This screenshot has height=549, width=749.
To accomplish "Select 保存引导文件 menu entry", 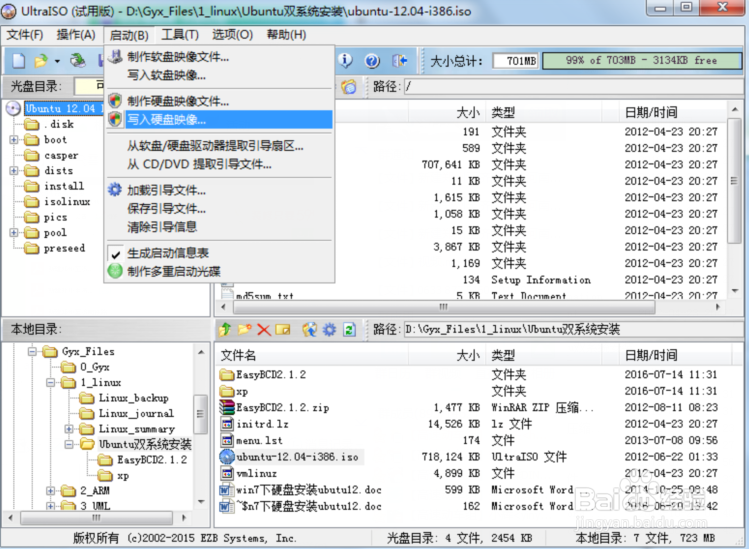I will tap(220, 209).
